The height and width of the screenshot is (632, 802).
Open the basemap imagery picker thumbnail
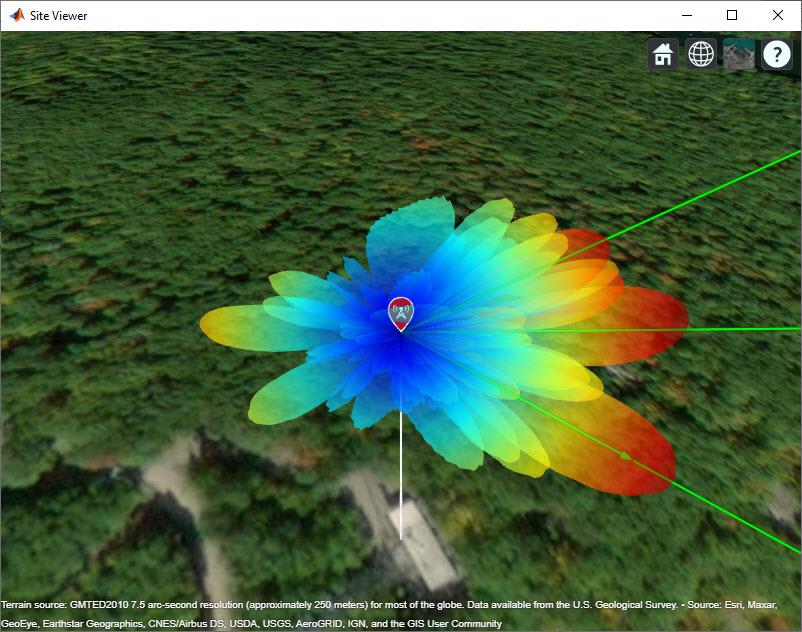click(x=739, y=54)
